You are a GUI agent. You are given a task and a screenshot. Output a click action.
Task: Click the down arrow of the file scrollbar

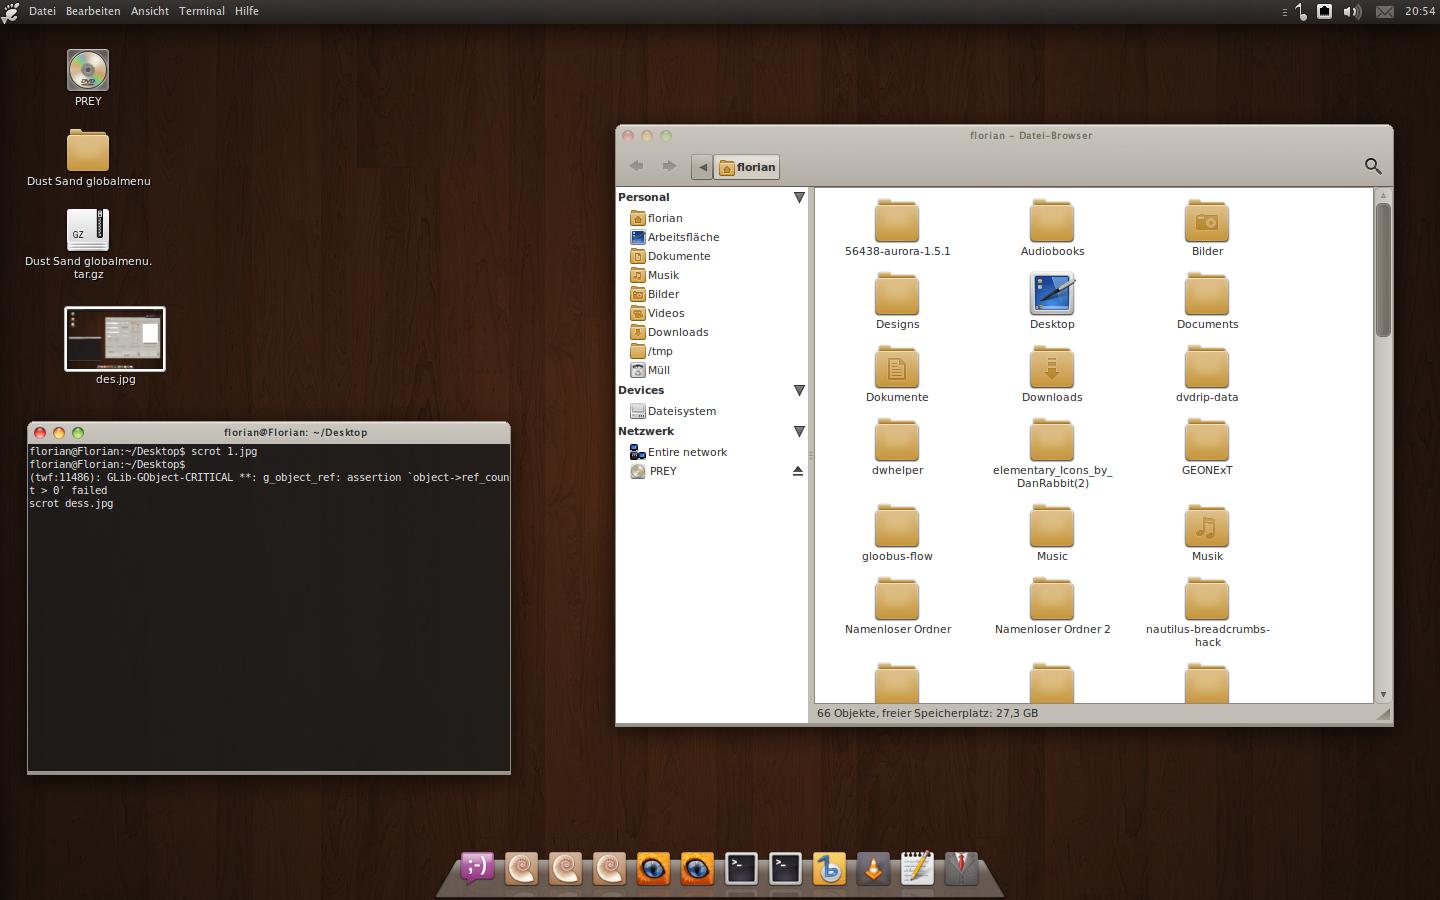[x=1383, y=694]
